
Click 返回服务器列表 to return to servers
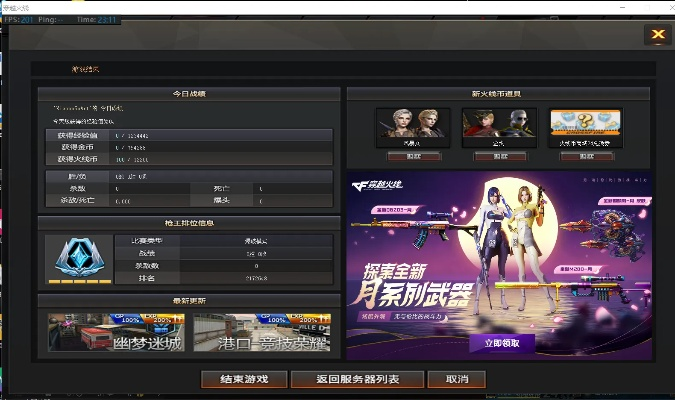click(x=358, y=379)
